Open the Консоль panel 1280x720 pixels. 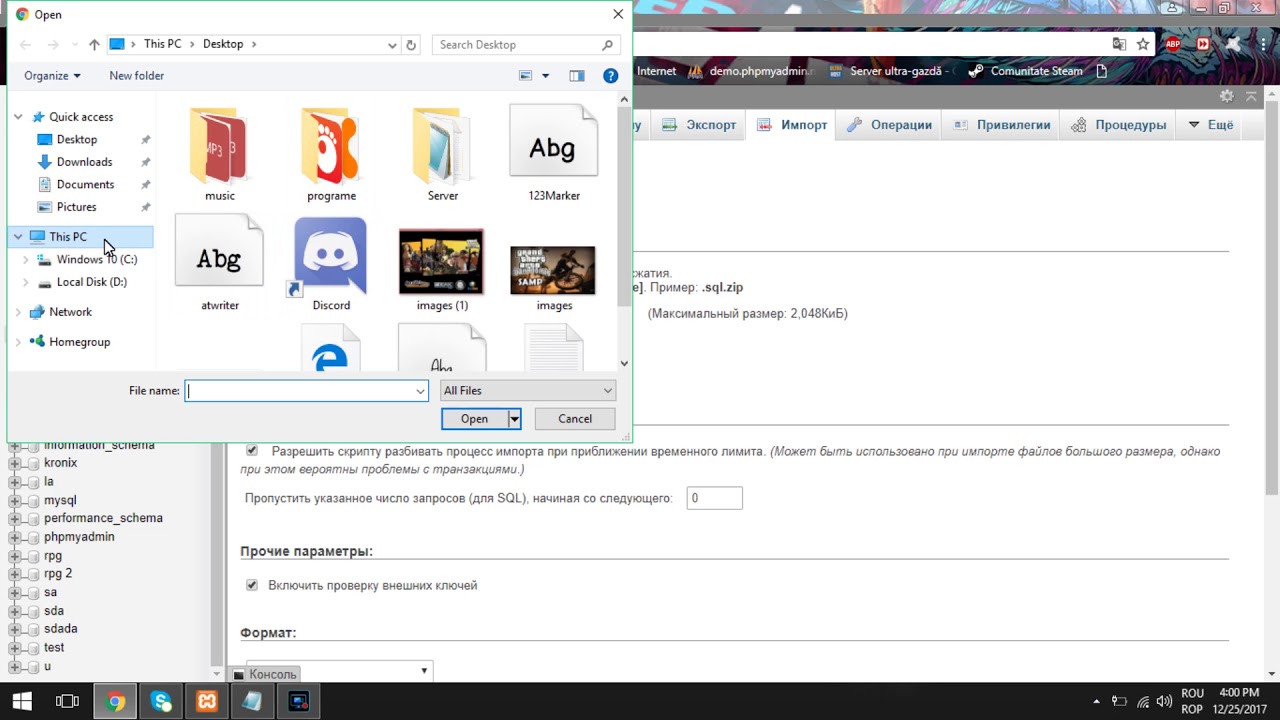[x=265, y=674]
